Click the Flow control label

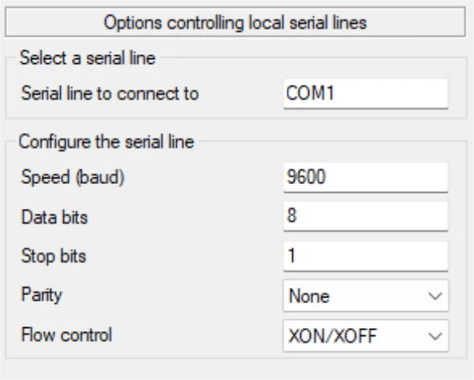tap(67, 335)
